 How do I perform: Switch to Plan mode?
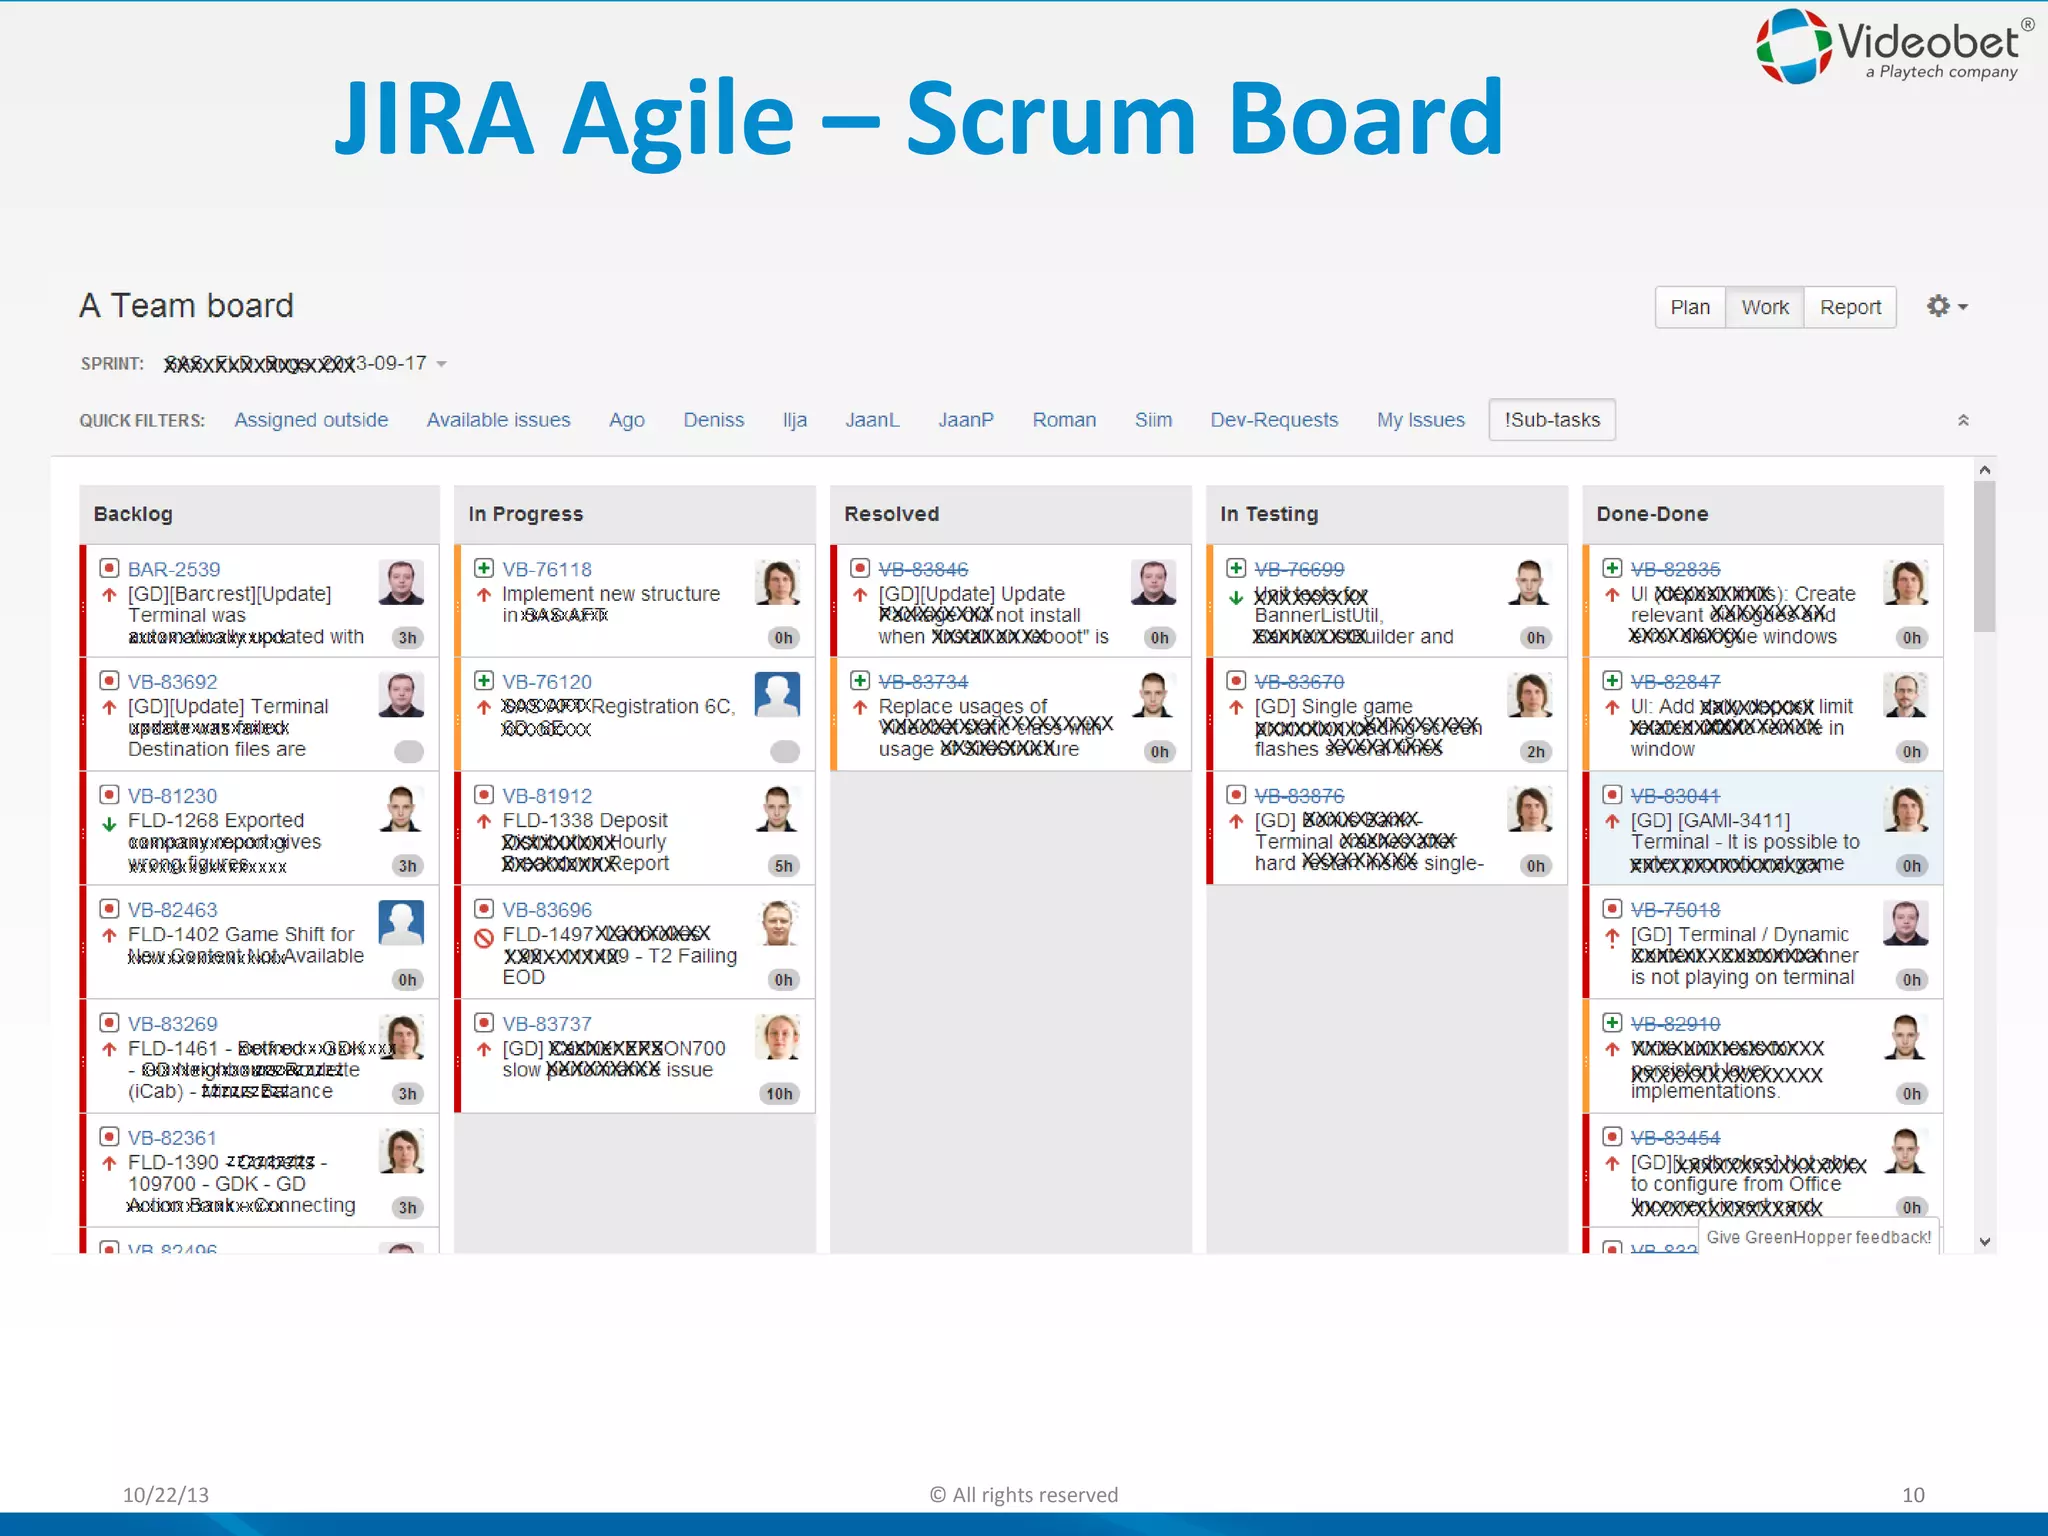(x=1690, y=307)
